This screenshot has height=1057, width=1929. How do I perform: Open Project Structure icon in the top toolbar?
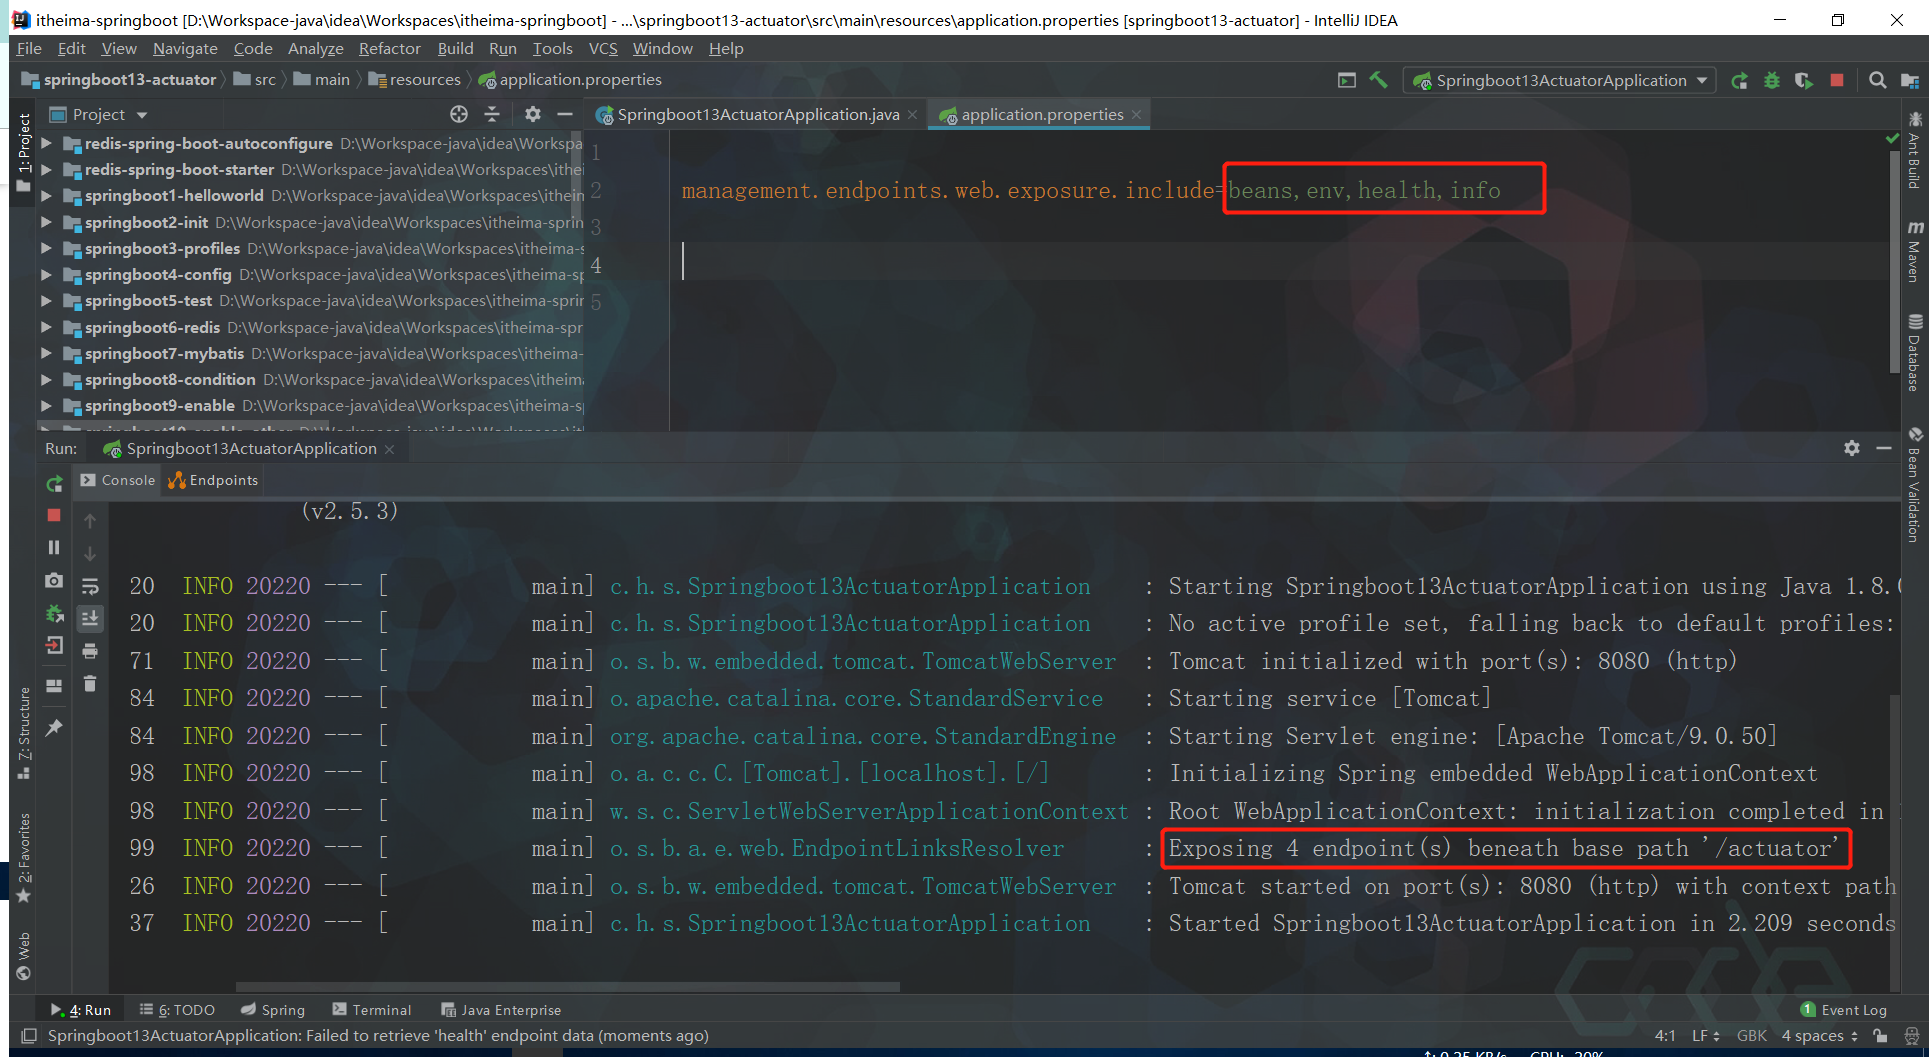pos(1910,80)
